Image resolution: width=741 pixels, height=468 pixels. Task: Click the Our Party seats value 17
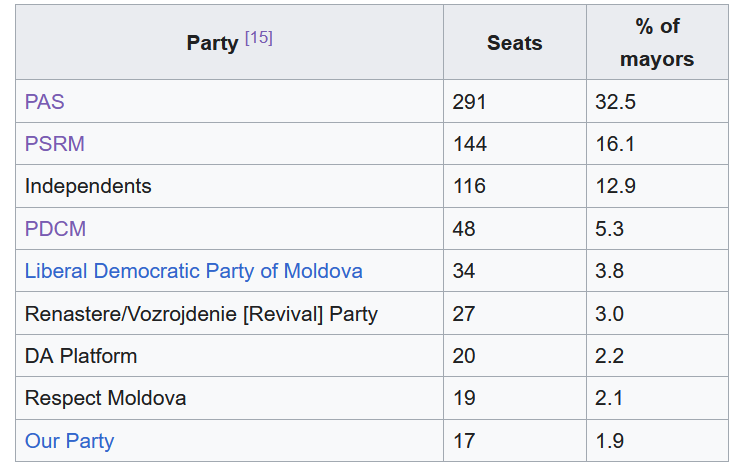(x=464, y=441)
